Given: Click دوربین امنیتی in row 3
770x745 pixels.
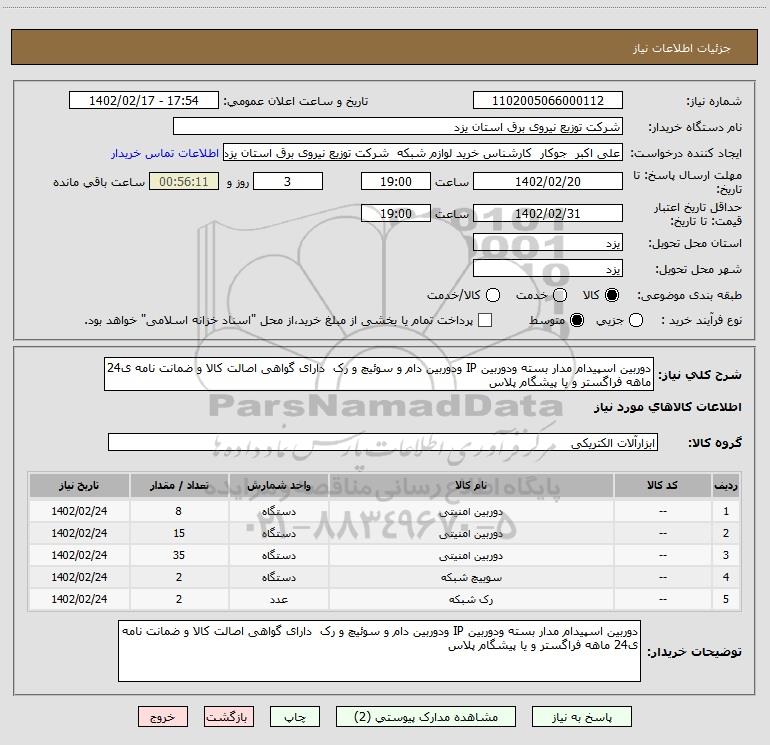Looking at the screenshot, I should tap(471, 555).
